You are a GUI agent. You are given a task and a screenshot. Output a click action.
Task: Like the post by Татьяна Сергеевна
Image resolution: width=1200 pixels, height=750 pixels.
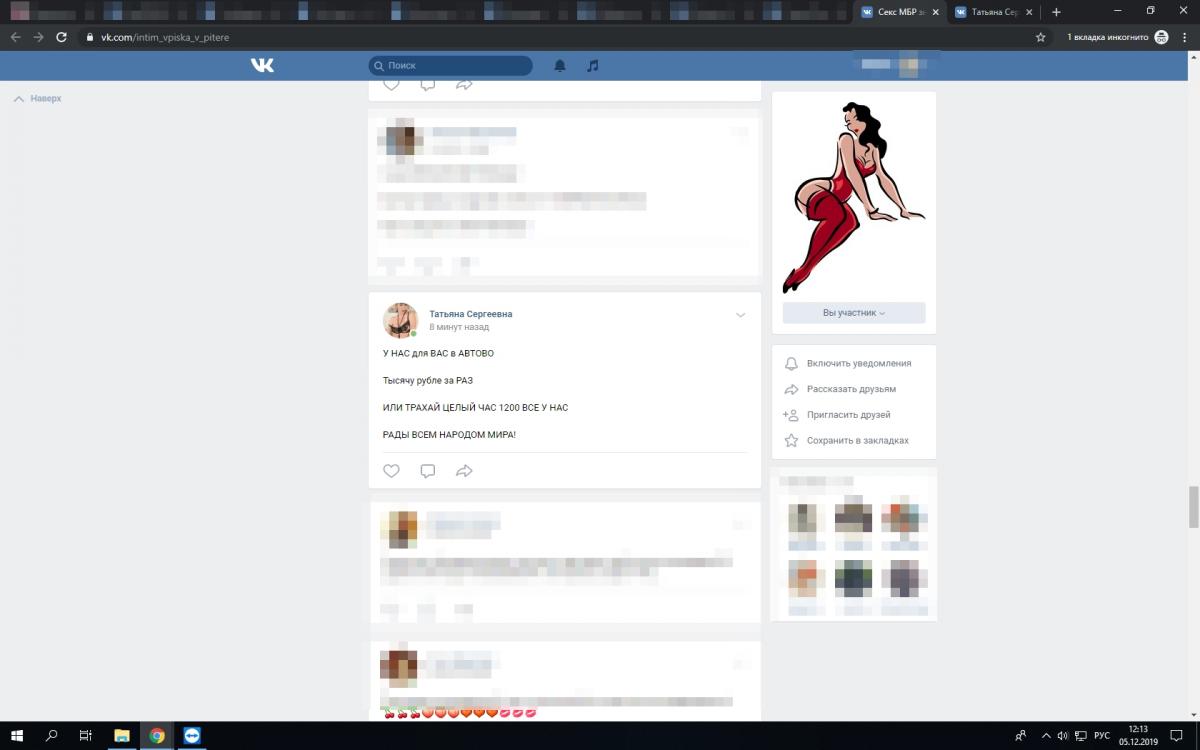click(x=391, y=471)
